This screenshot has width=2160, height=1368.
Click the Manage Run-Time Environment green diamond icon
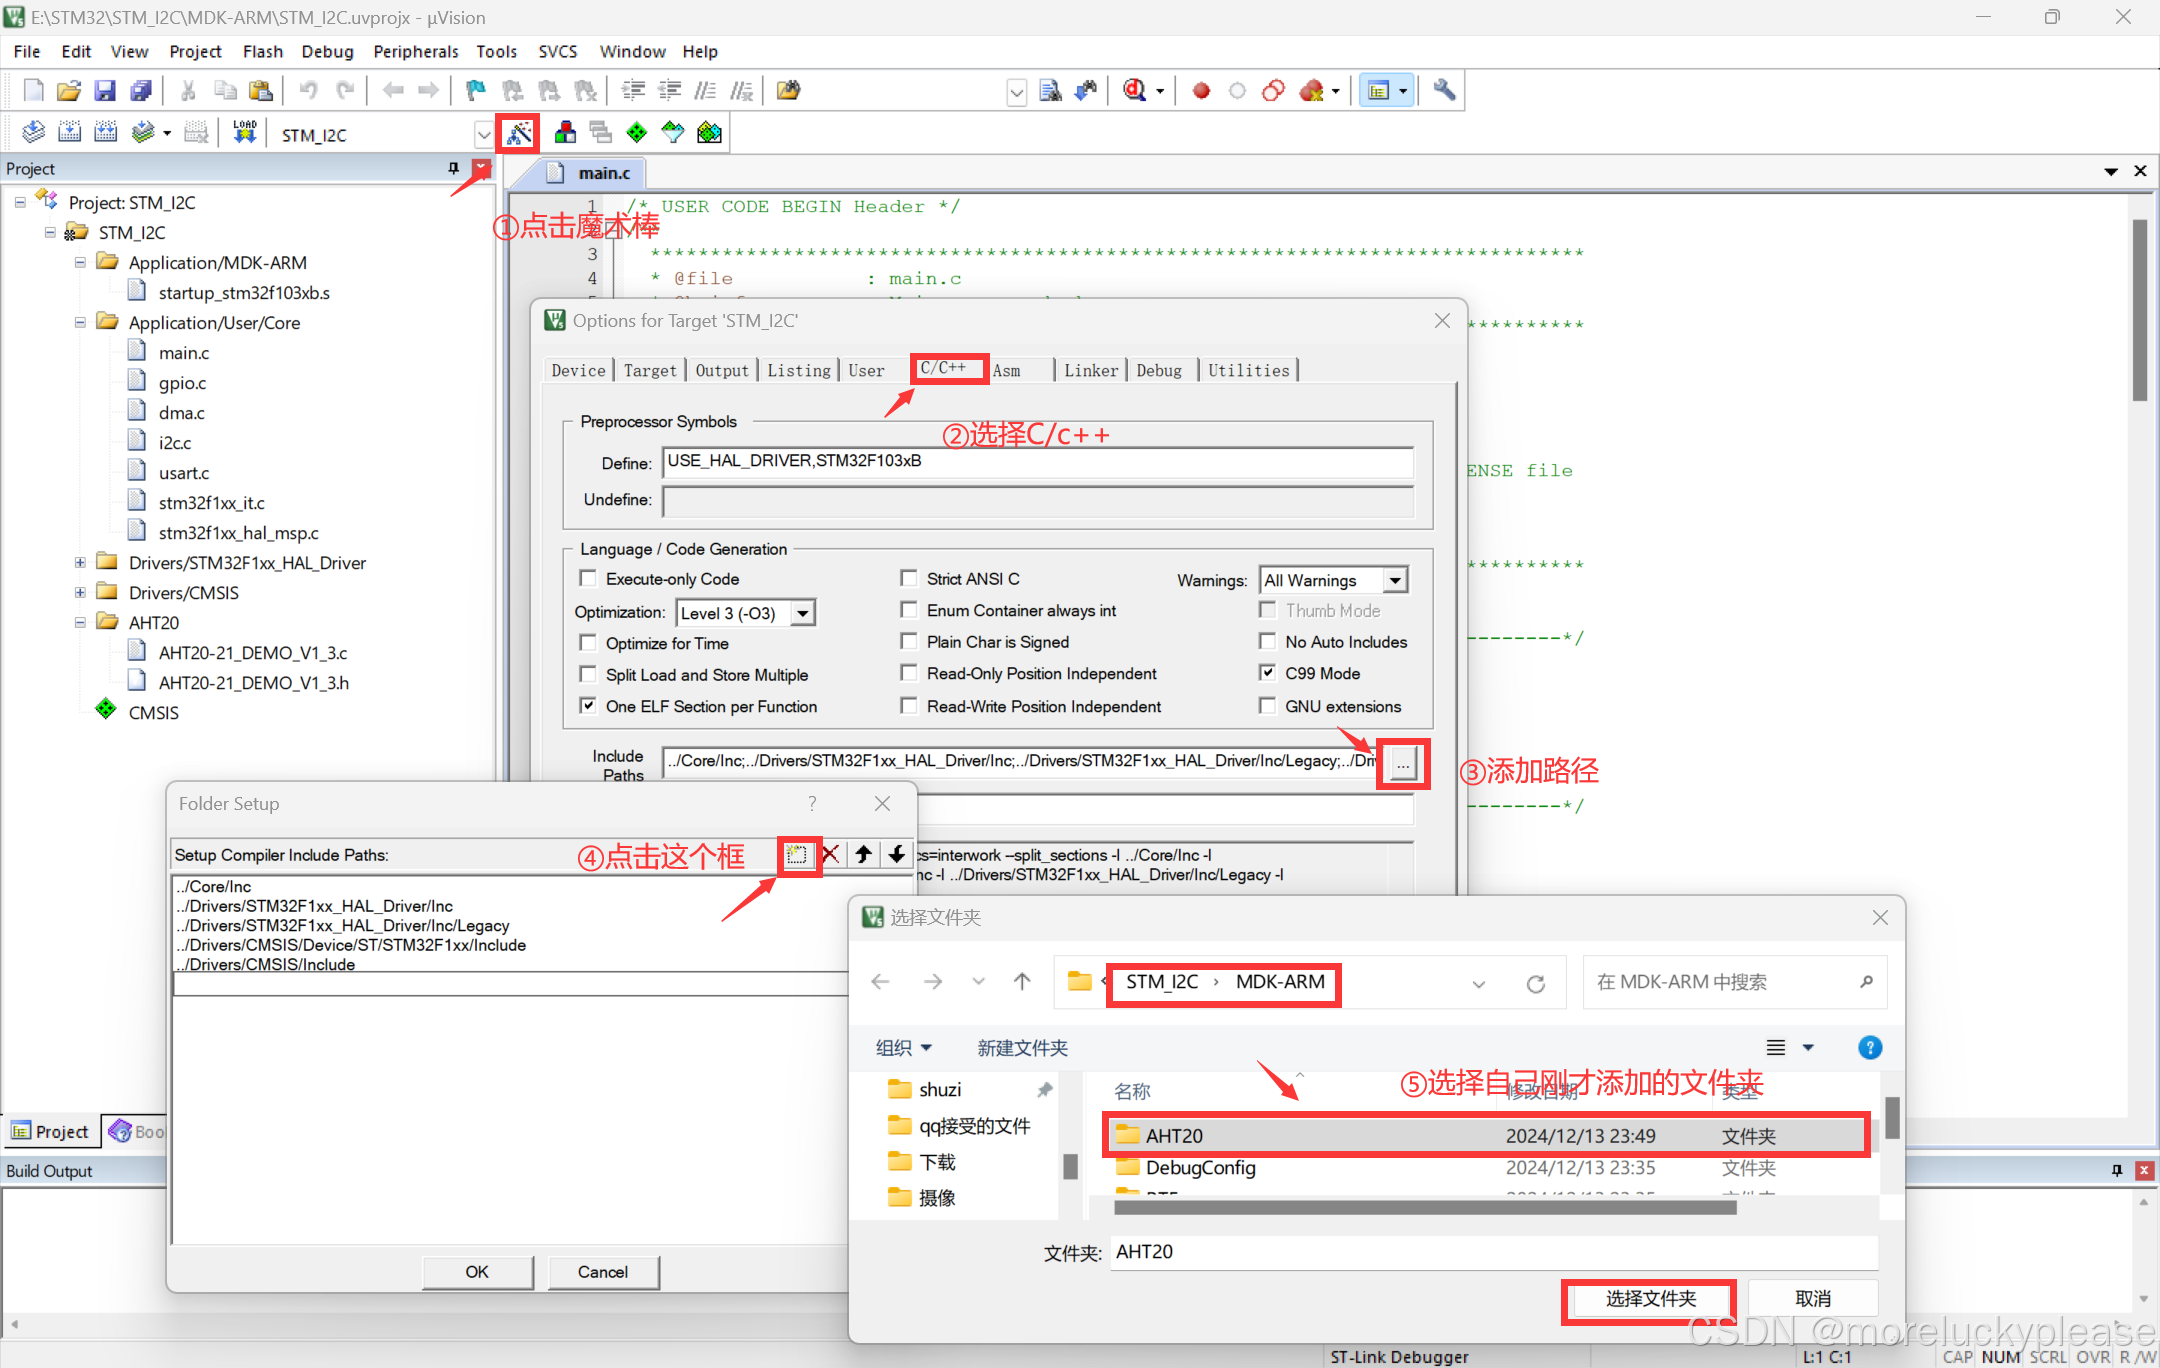click(636, 133)
